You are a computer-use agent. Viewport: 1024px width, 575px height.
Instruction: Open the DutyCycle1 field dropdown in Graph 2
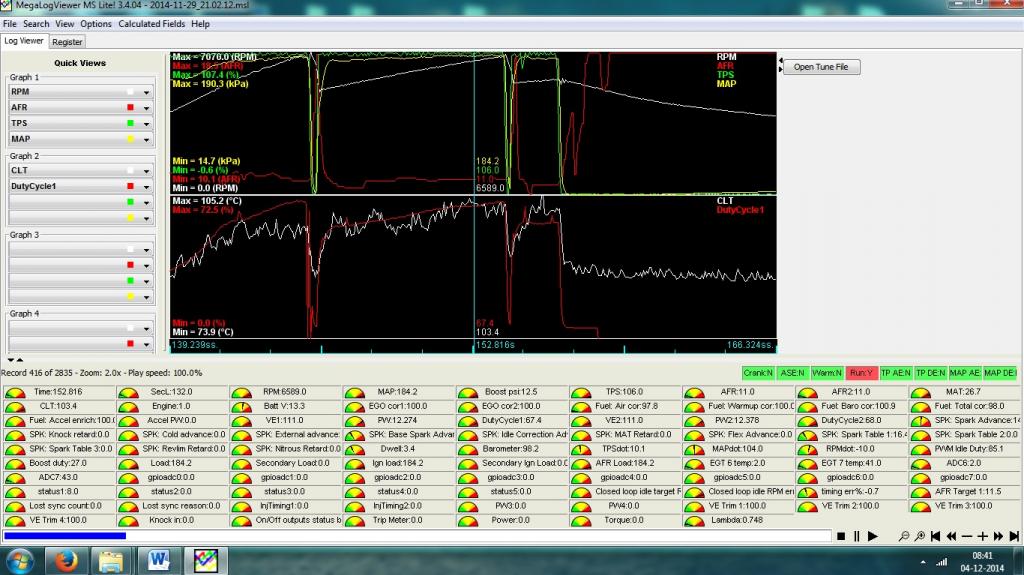pos(147,187)
